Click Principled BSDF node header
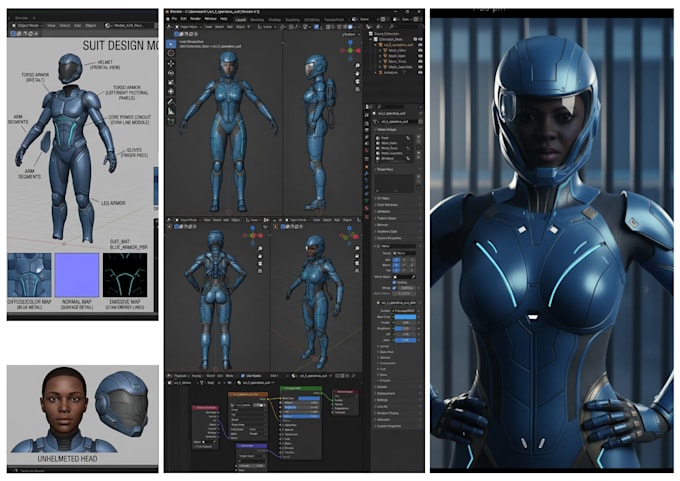Viewport: 680px width, 481px height. tap(301, 389)
